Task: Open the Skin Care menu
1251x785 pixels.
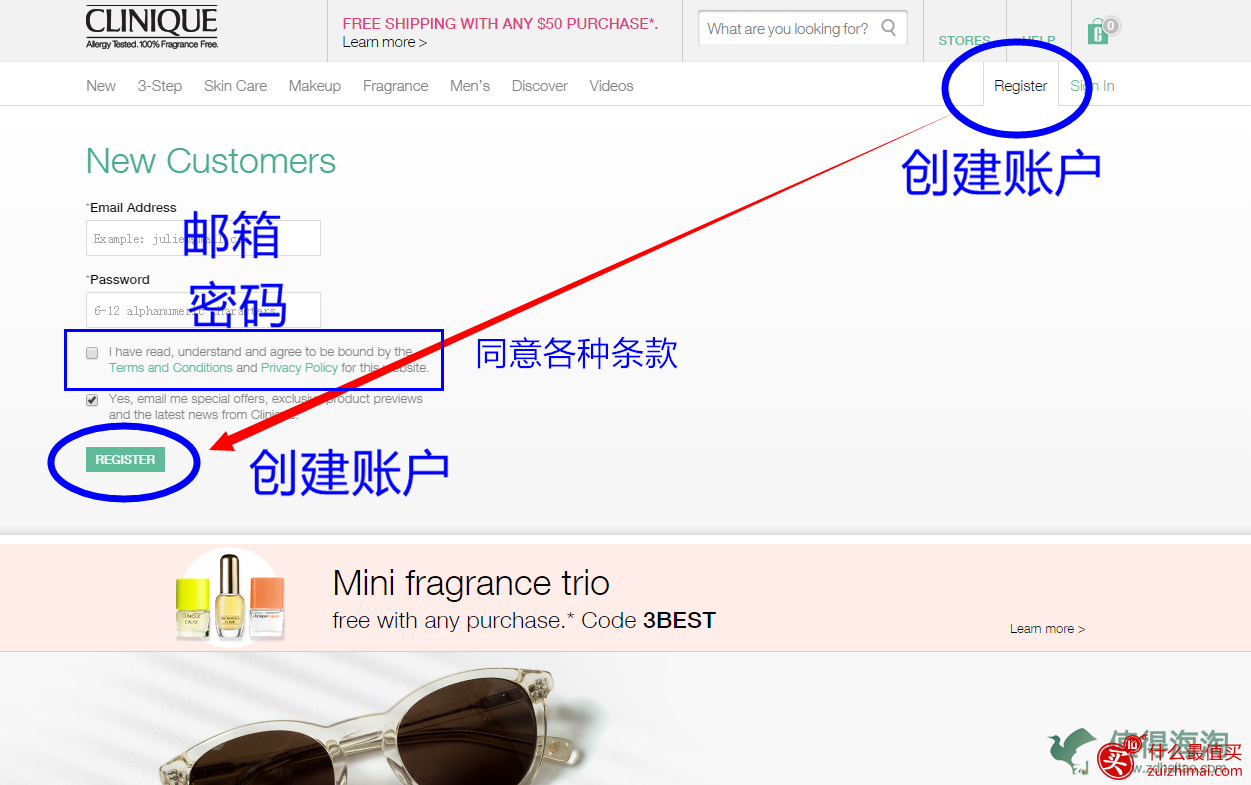Action: 235,86
